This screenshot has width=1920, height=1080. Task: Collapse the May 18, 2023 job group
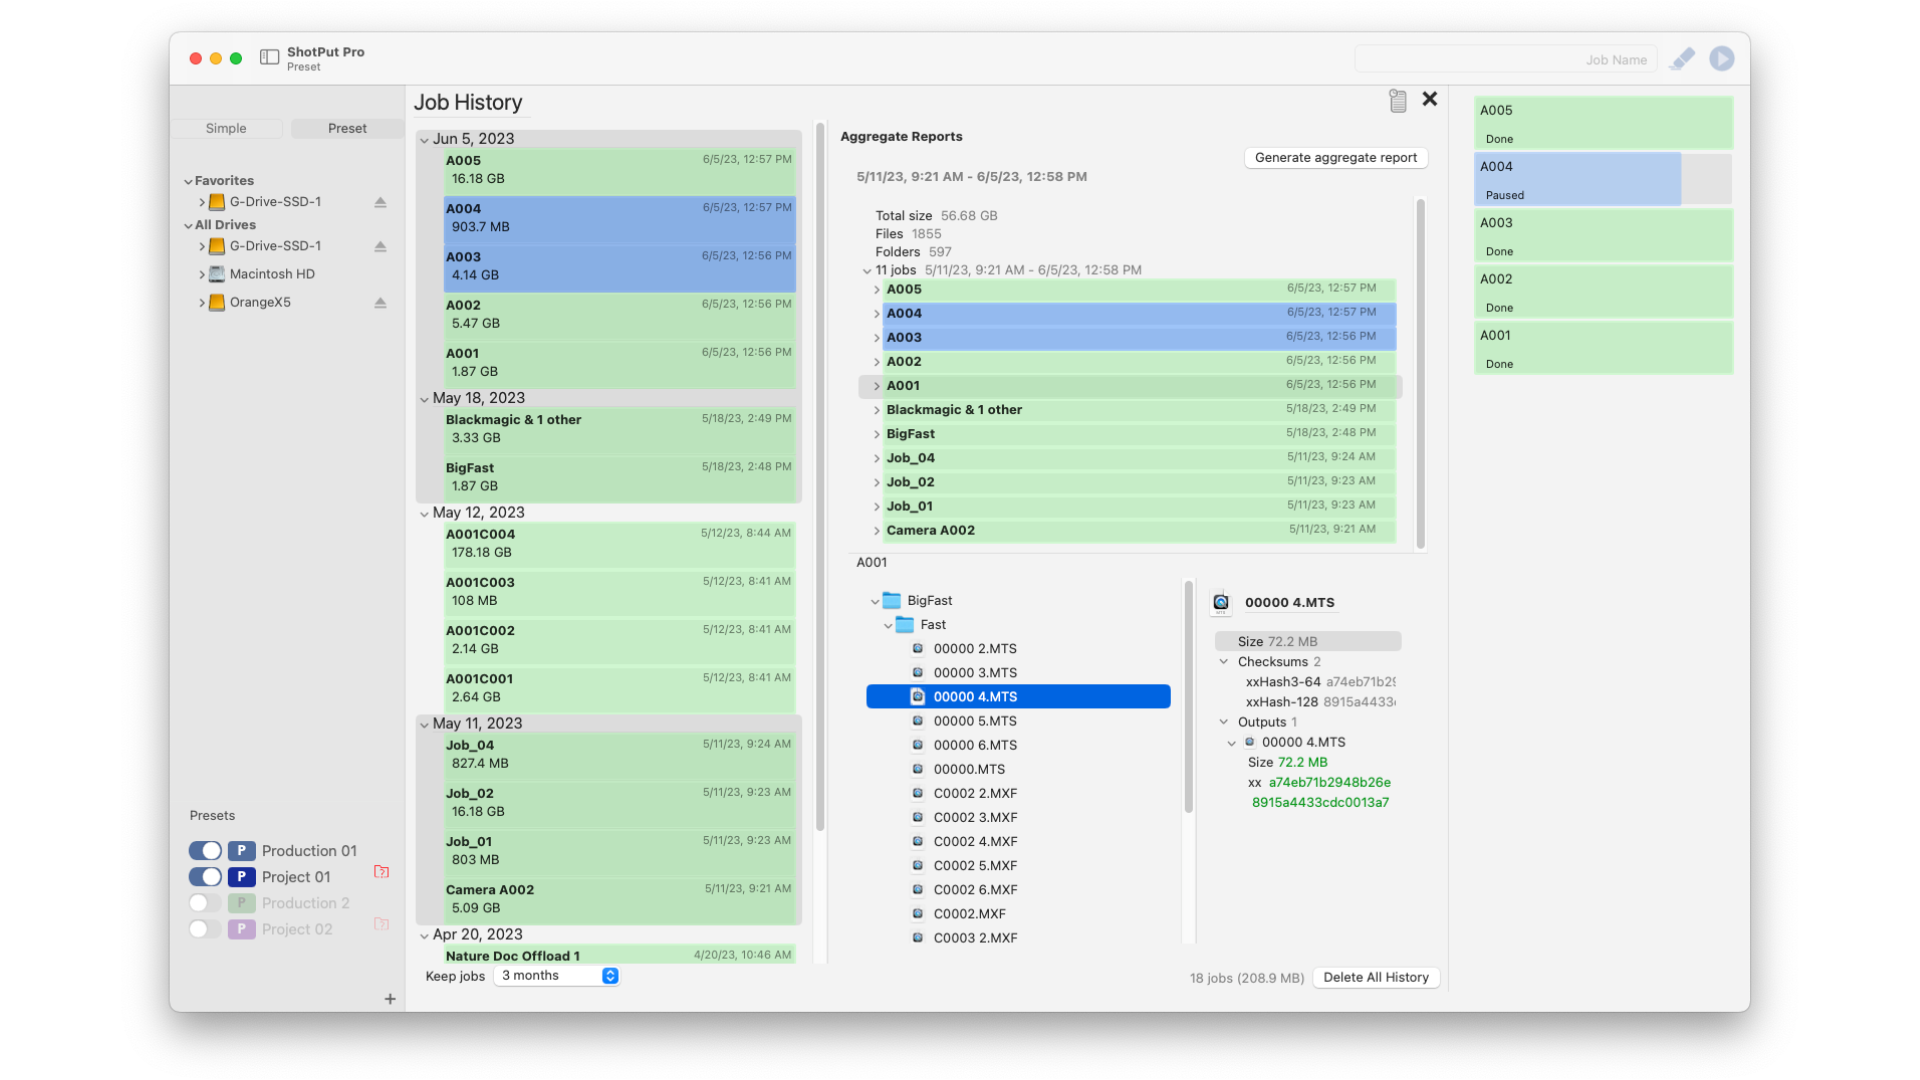tap(424, 399)
